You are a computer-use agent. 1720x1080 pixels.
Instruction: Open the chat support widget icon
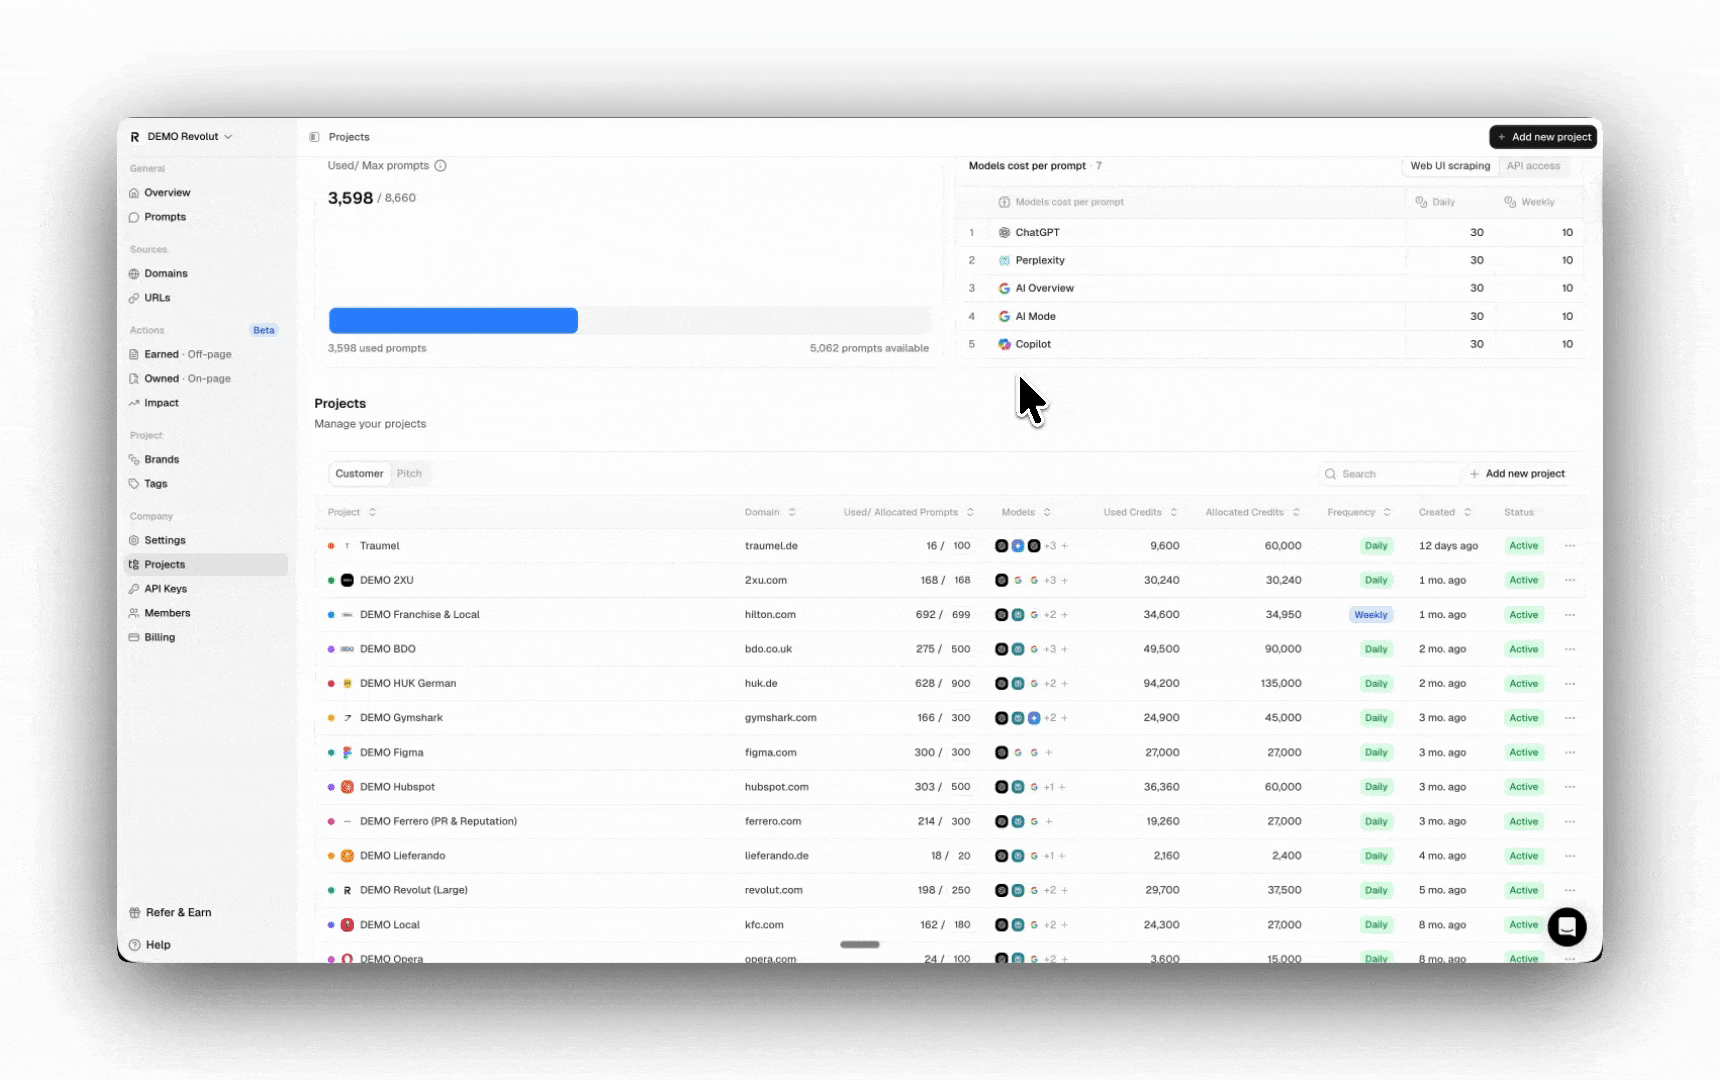(1567, 927)
